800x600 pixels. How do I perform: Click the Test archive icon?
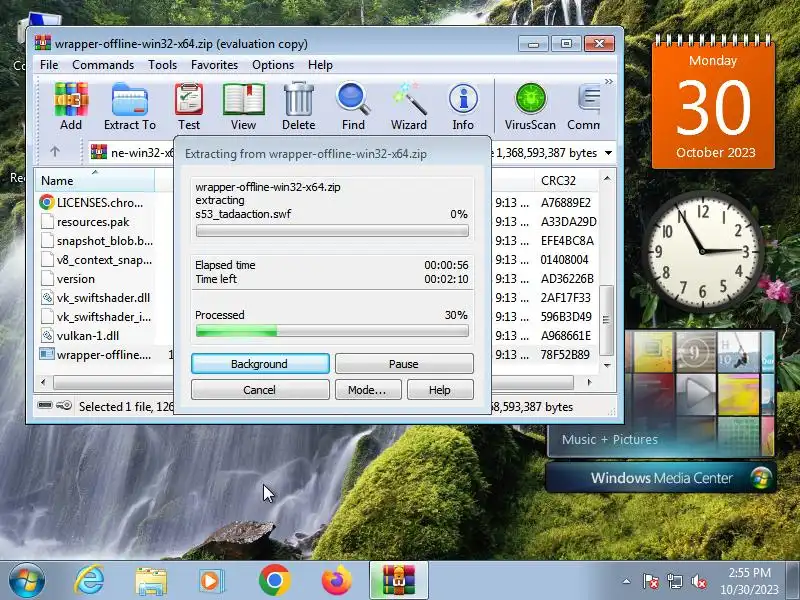click(189, 106)
